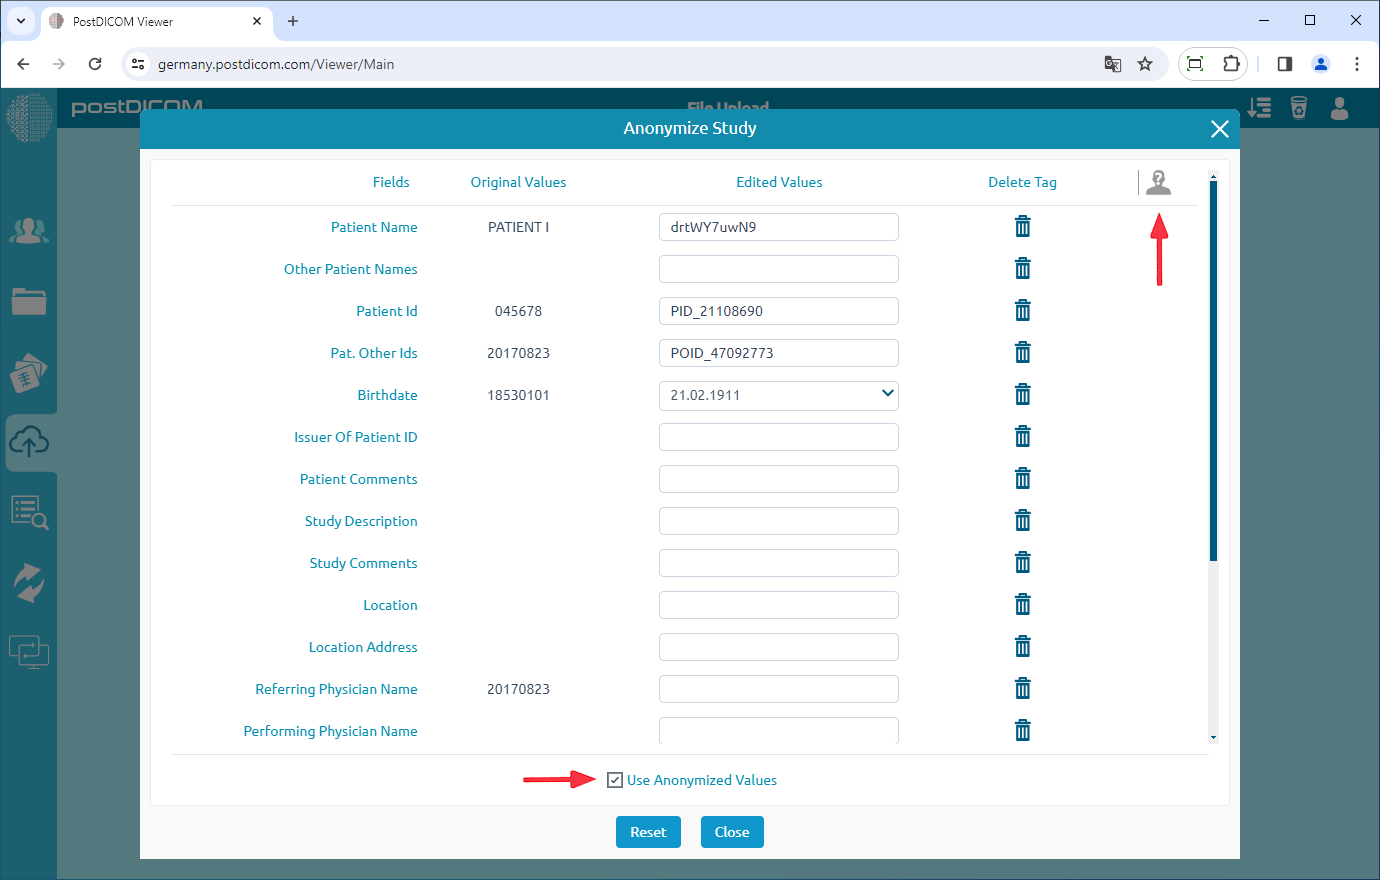Image resolution: width=1380 pixels, height=880 pixels.
Task: Open the cloud upload sidebar icon
Action: click(x=29, y=442)
